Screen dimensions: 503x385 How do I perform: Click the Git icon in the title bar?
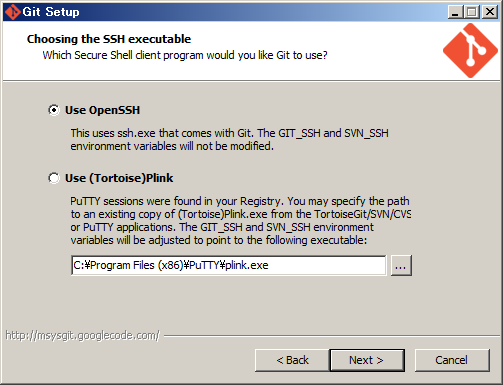(13, 12)
